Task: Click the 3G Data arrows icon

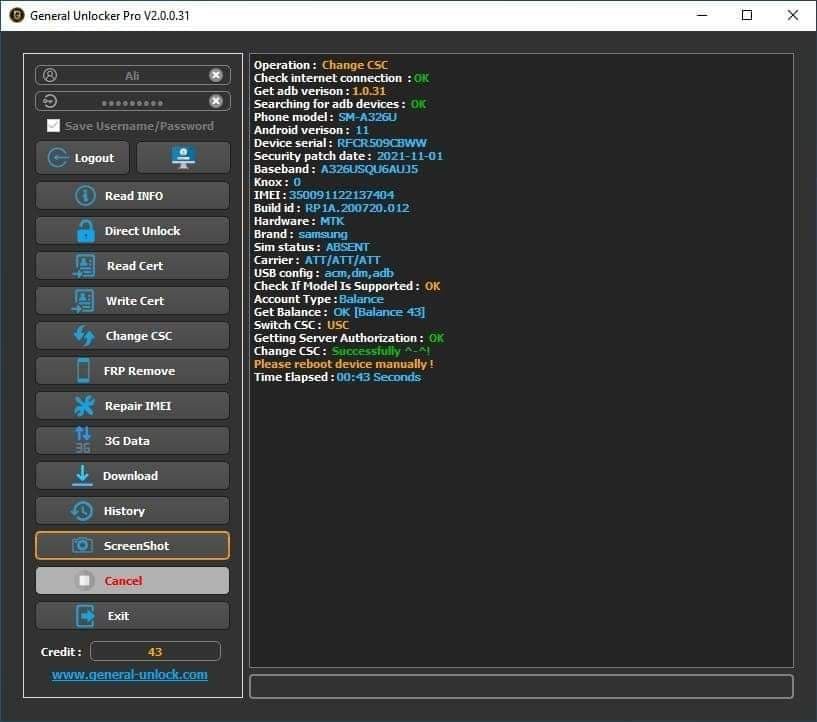Action: tap(83, 440)
